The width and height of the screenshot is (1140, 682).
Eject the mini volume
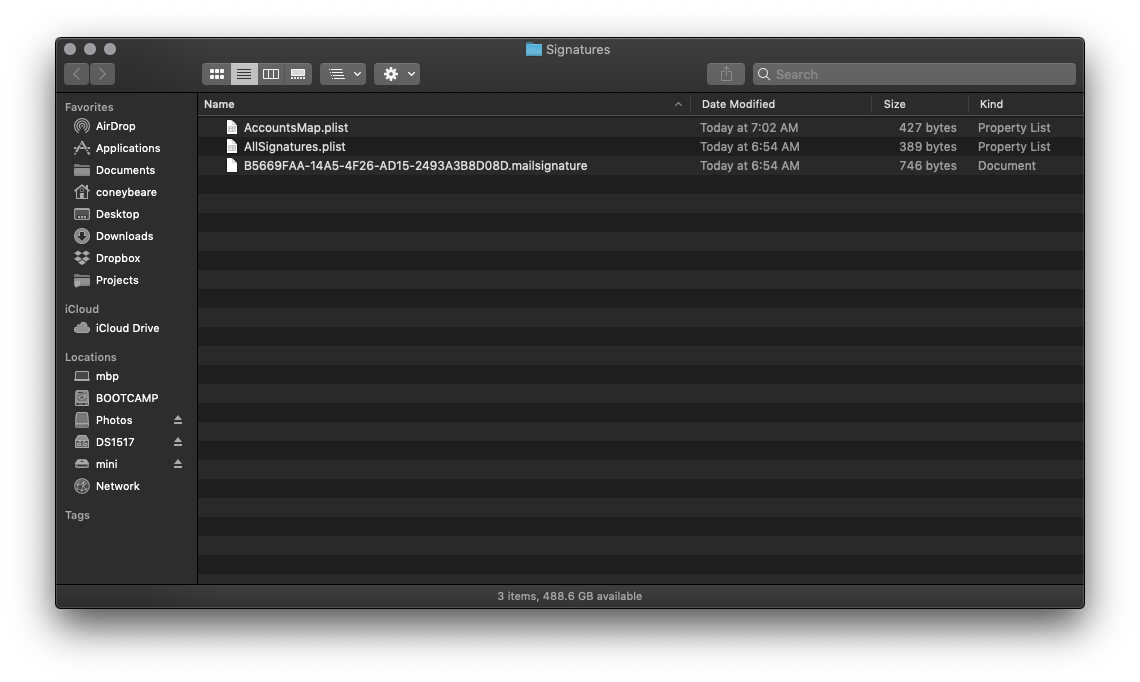tap(178, 464)
